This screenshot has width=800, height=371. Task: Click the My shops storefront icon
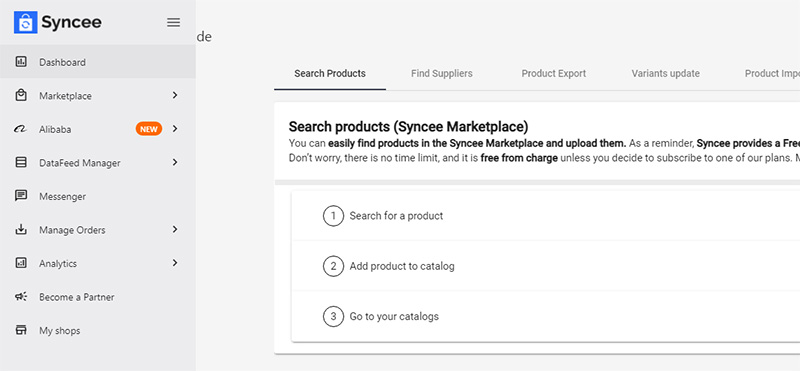tap(21, 330)
